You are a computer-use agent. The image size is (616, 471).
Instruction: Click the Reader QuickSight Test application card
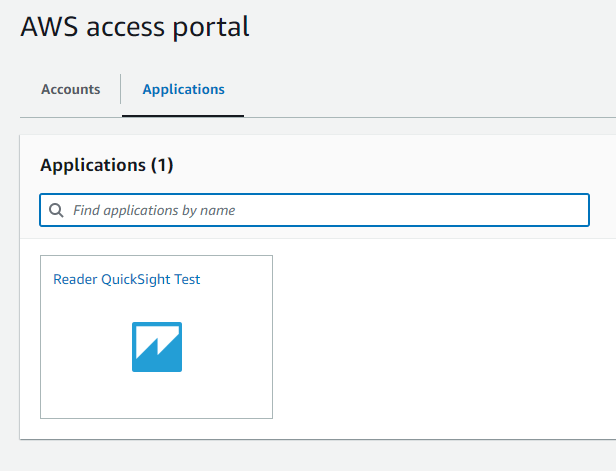[156, 337]
